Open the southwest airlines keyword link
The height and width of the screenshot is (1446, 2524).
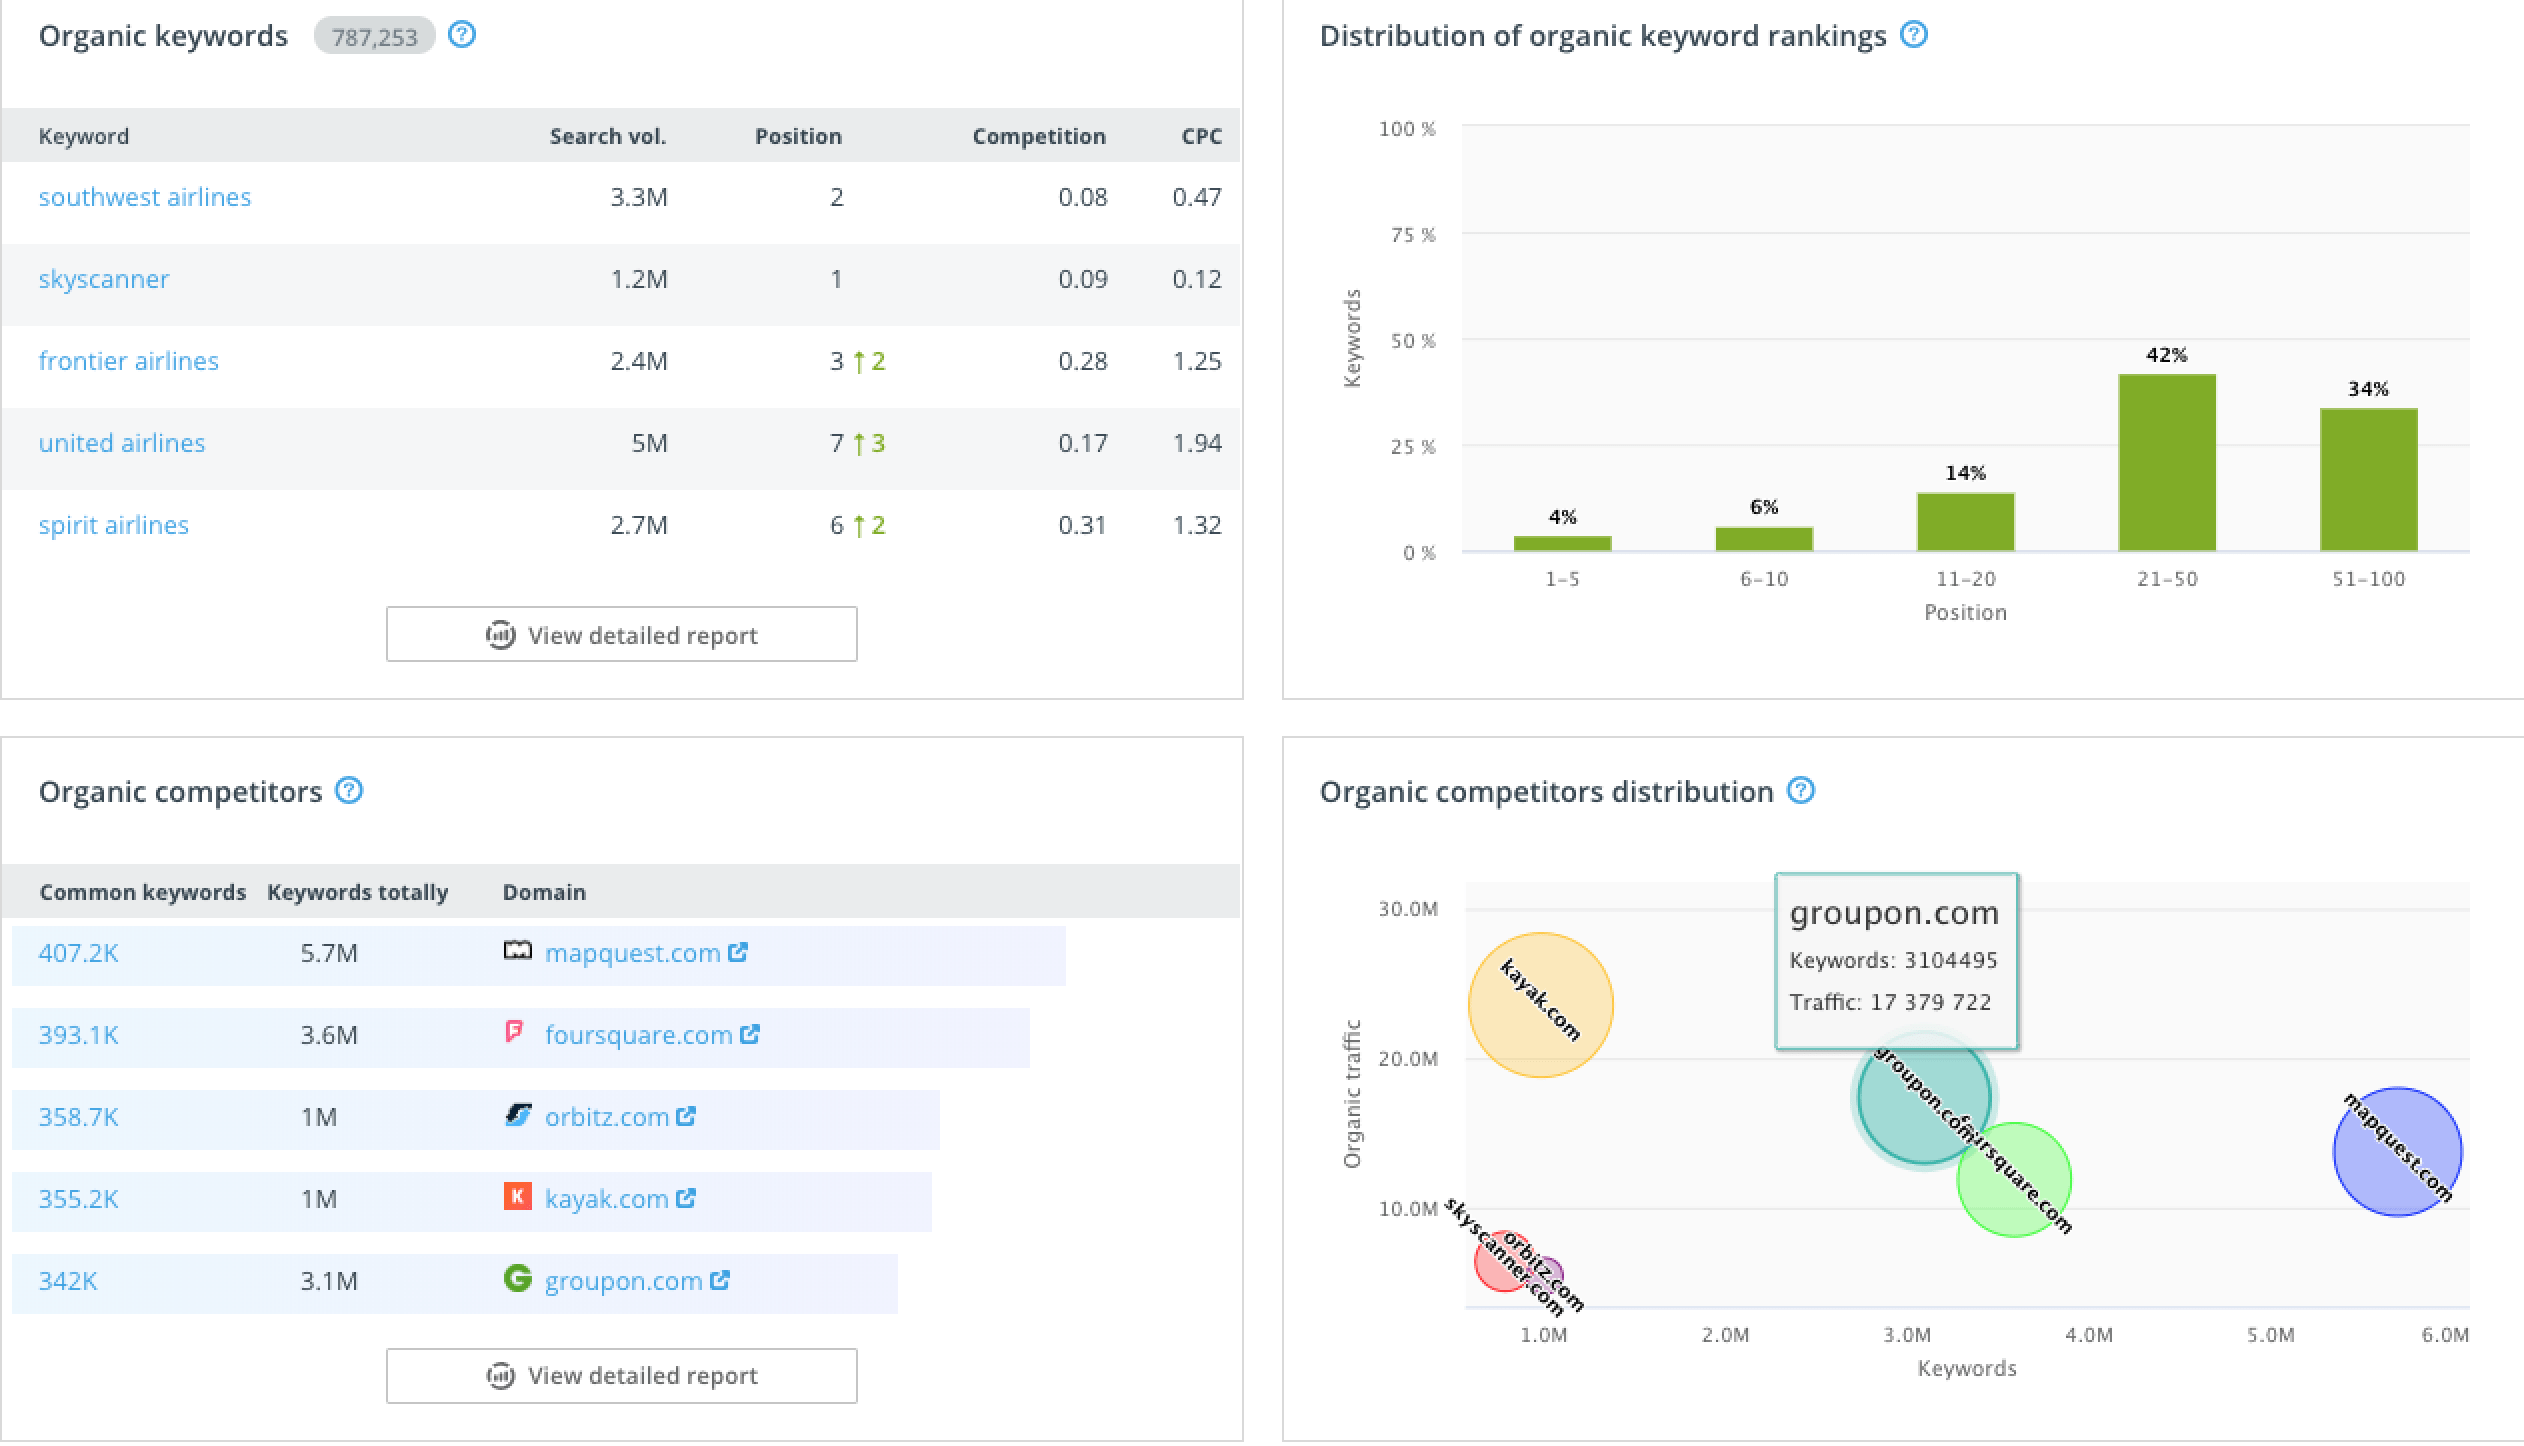[145, 197]
